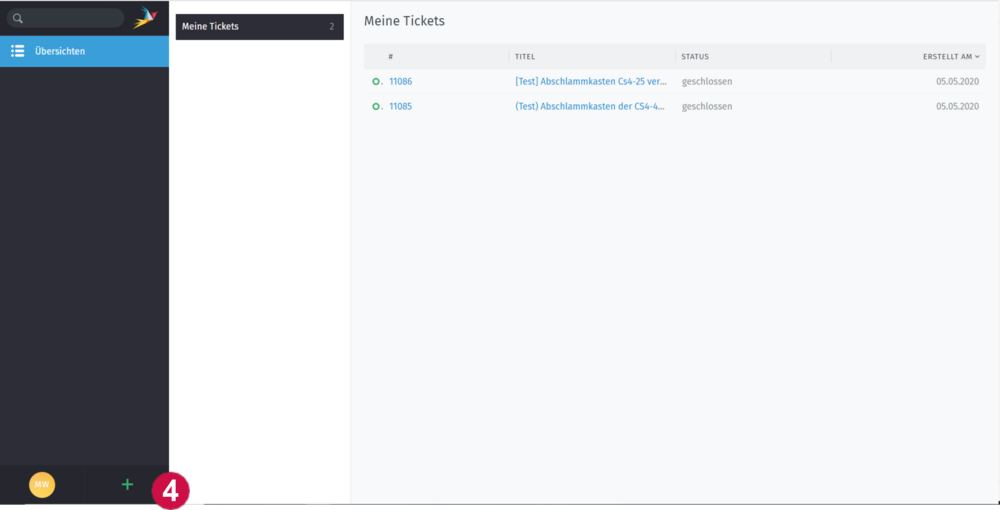Click the magnifier icon in the search box

coord(18,18)
